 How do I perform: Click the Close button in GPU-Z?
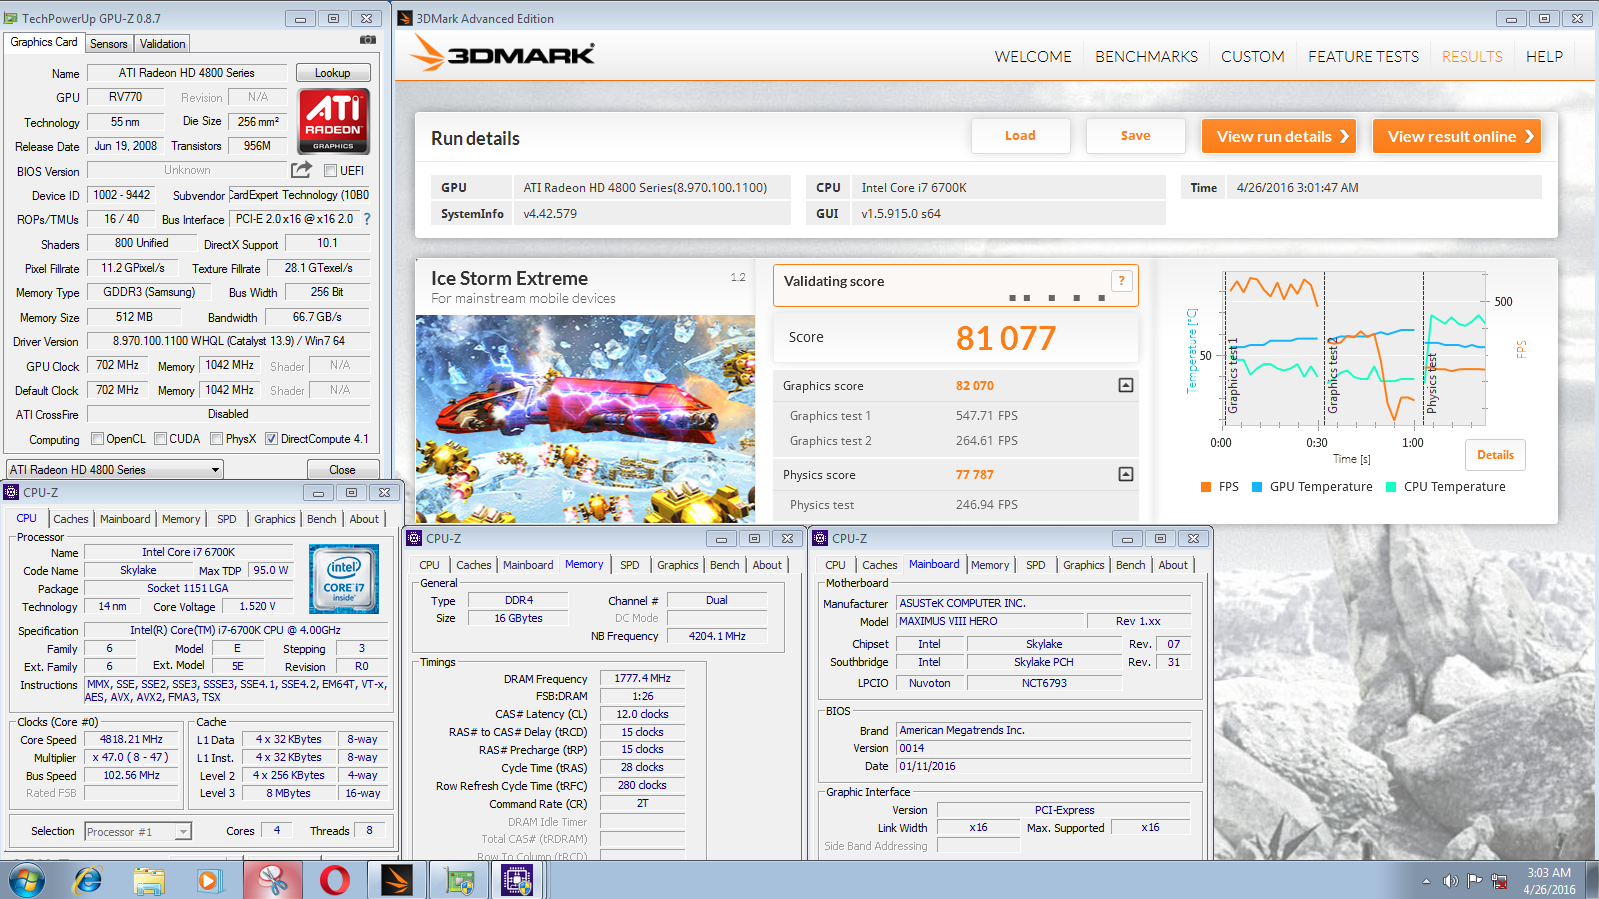coord(342,470)
